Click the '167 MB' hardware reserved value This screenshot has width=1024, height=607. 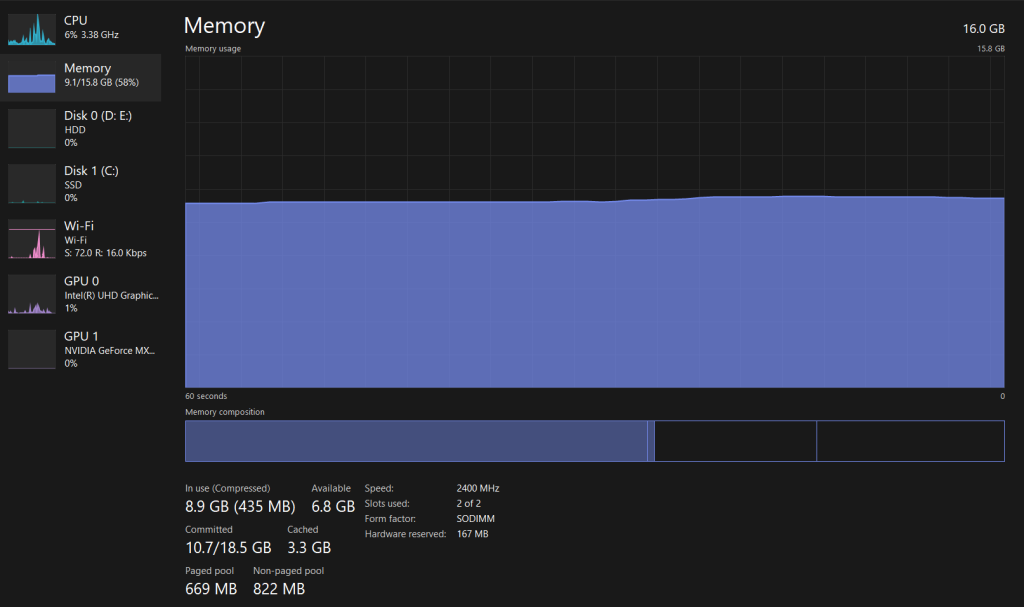pyautogui.click(x=472, y=534)
